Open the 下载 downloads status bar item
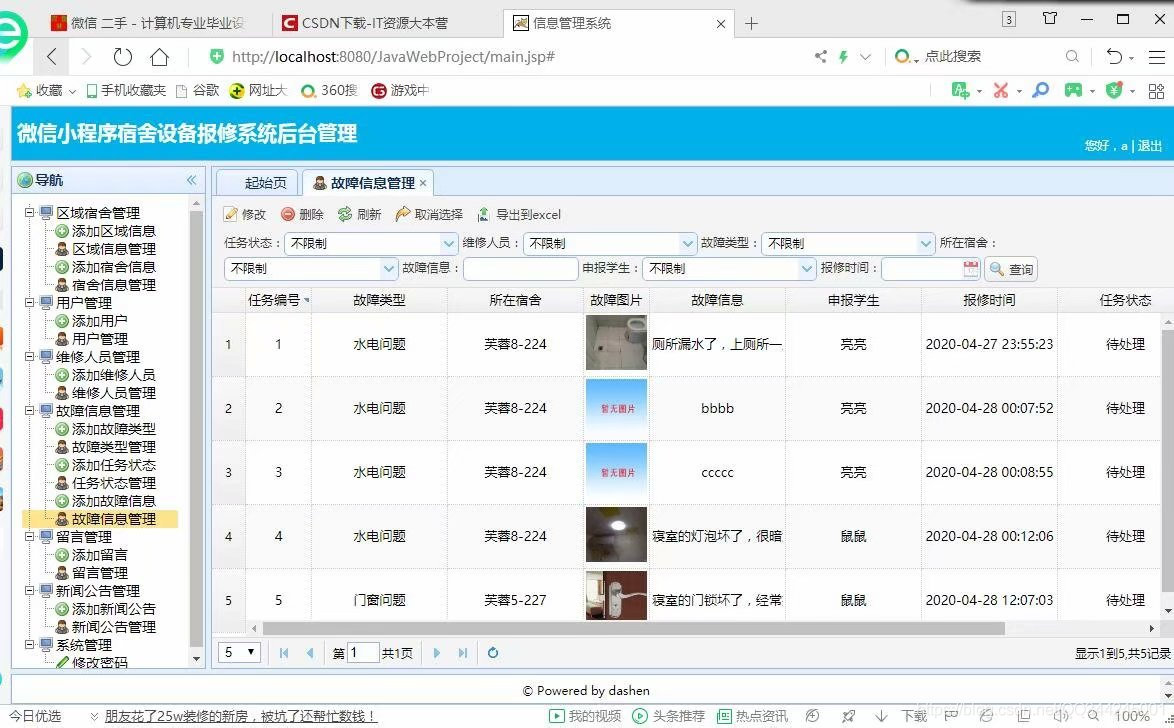Screen dimensions: 1174x728 pos(904,716)
